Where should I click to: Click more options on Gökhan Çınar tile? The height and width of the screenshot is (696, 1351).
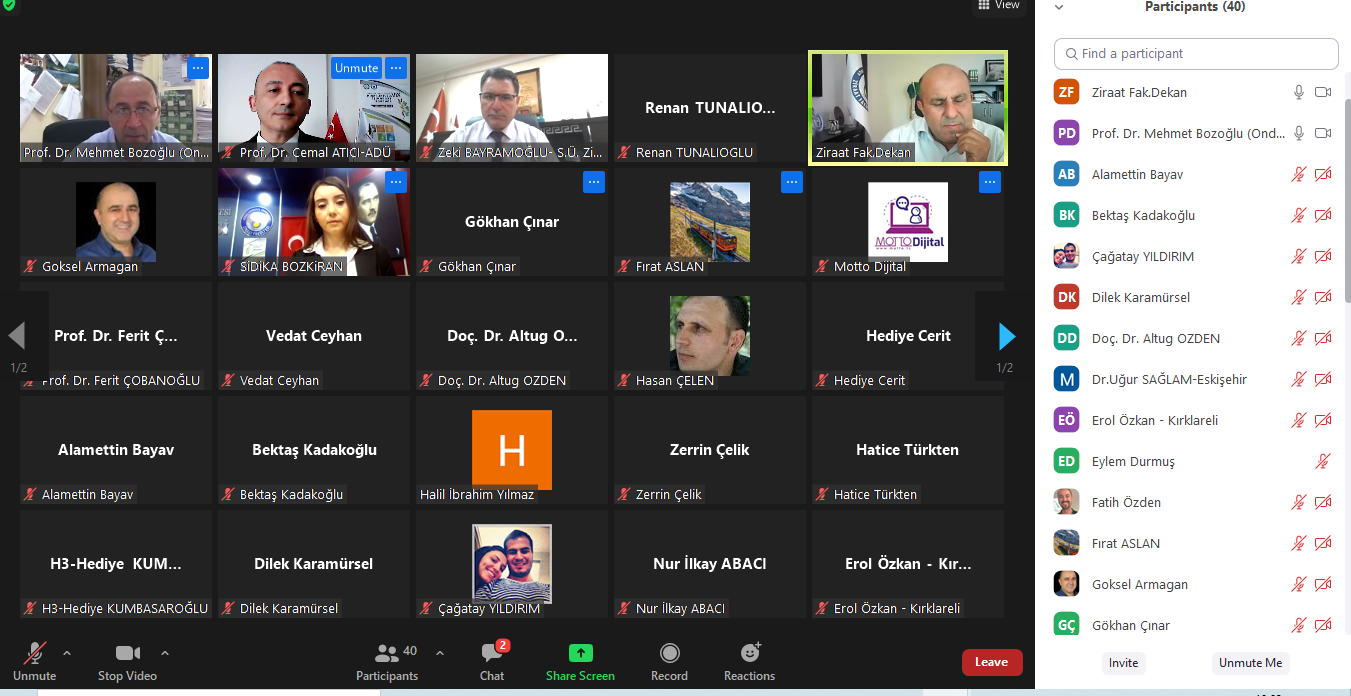click(594, 182)
